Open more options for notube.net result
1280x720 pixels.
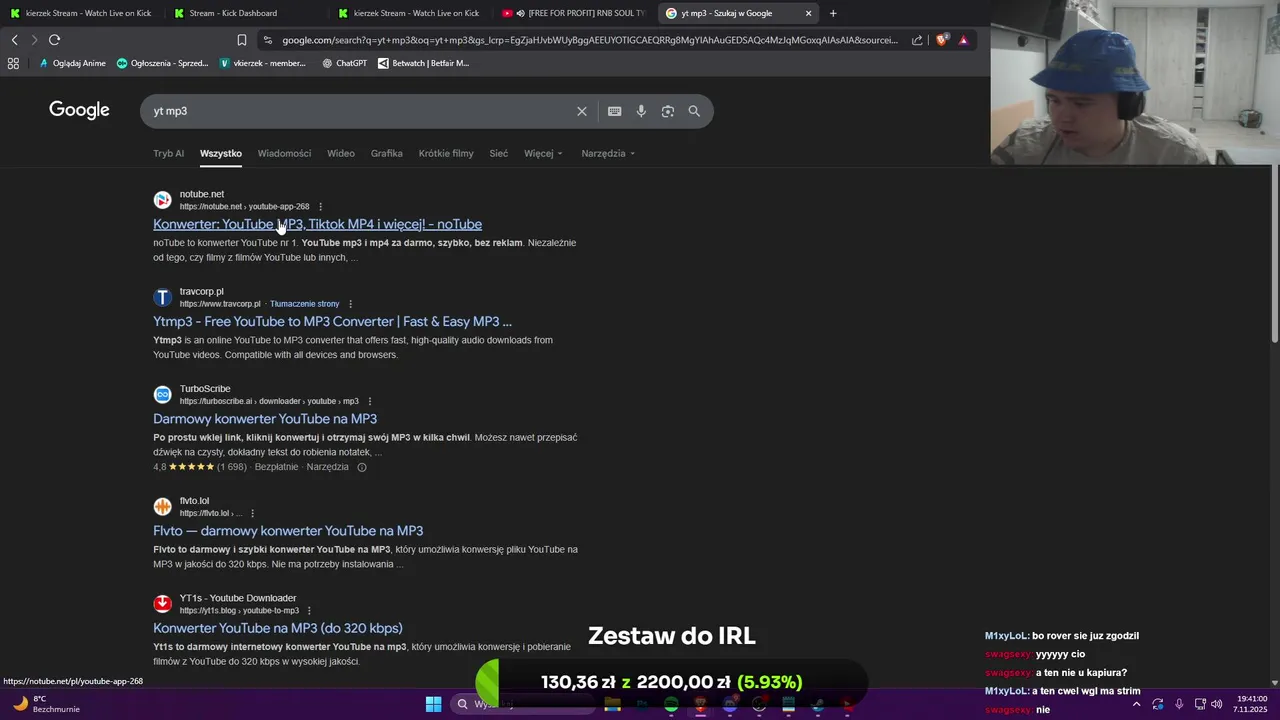[x=321, y=207]
